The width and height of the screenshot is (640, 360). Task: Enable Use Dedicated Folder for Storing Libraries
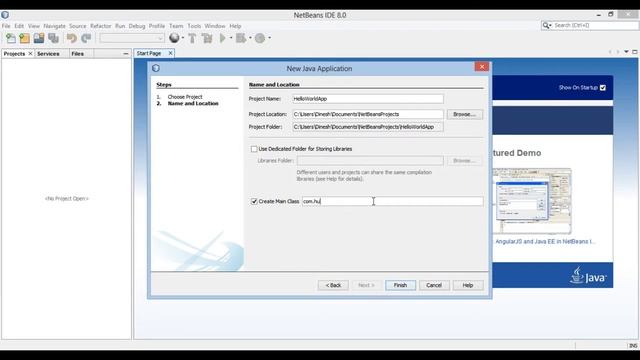tap(254, 149)
